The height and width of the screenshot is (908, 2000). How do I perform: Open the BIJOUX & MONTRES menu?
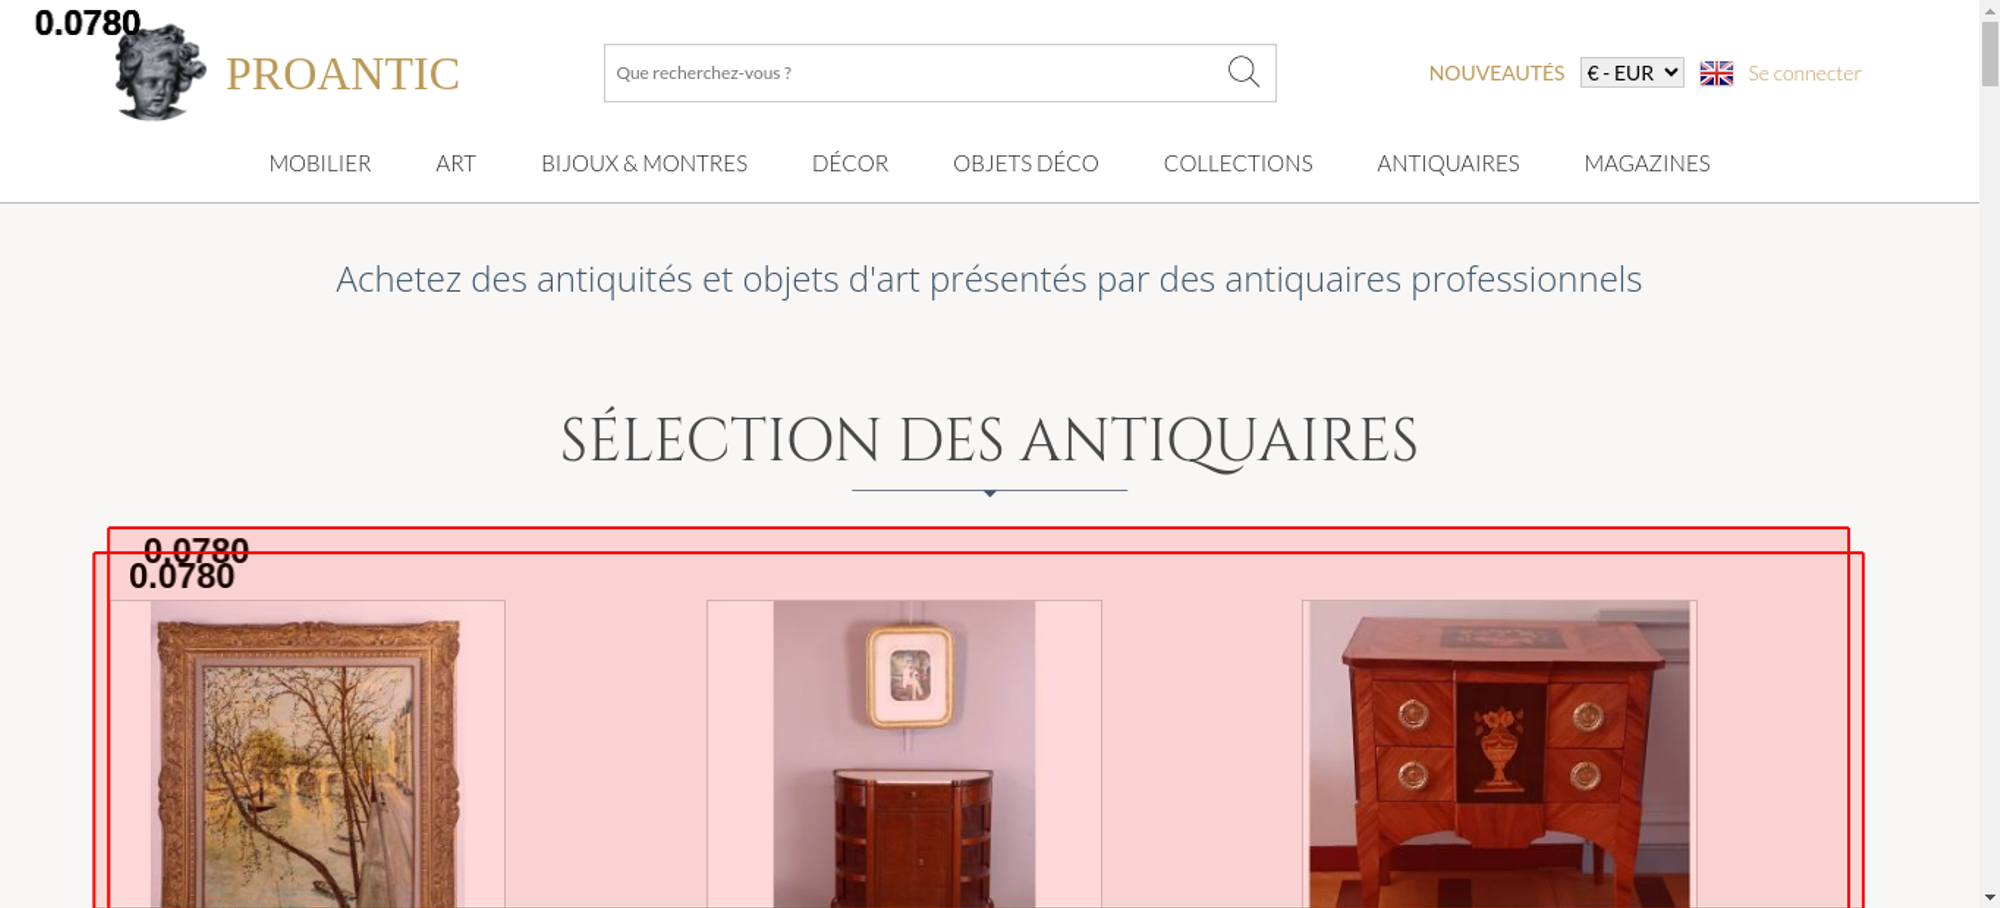click(x=644, y=163)
